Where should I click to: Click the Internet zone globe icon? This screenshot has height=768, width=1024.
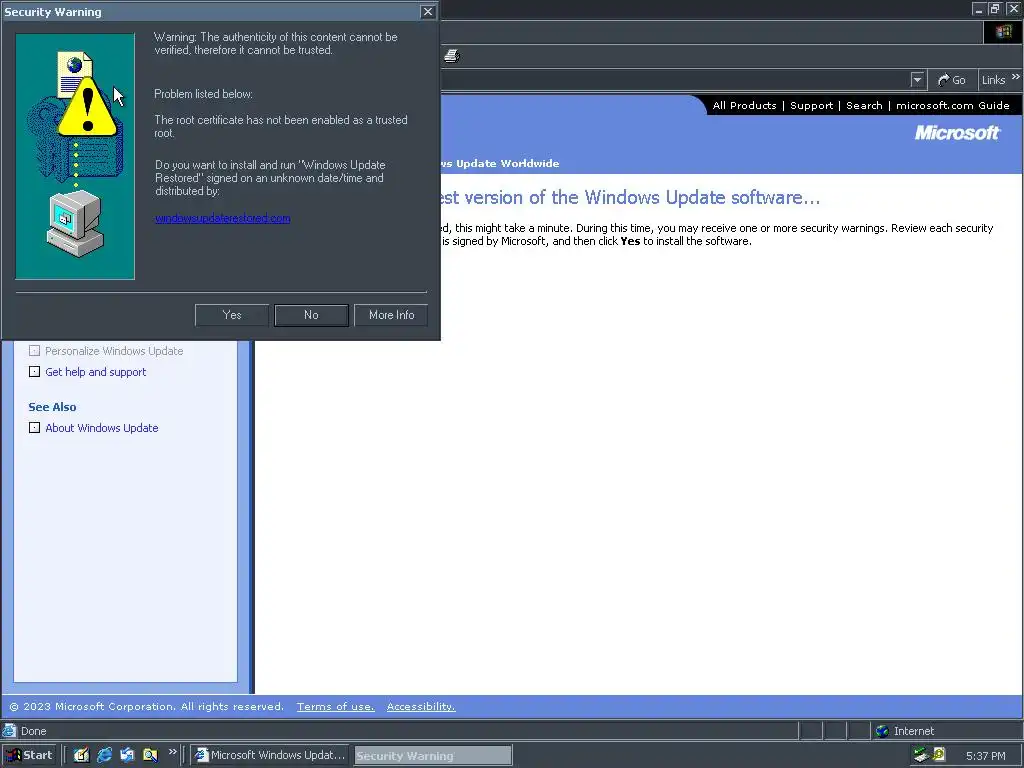[x=882, y=731]
